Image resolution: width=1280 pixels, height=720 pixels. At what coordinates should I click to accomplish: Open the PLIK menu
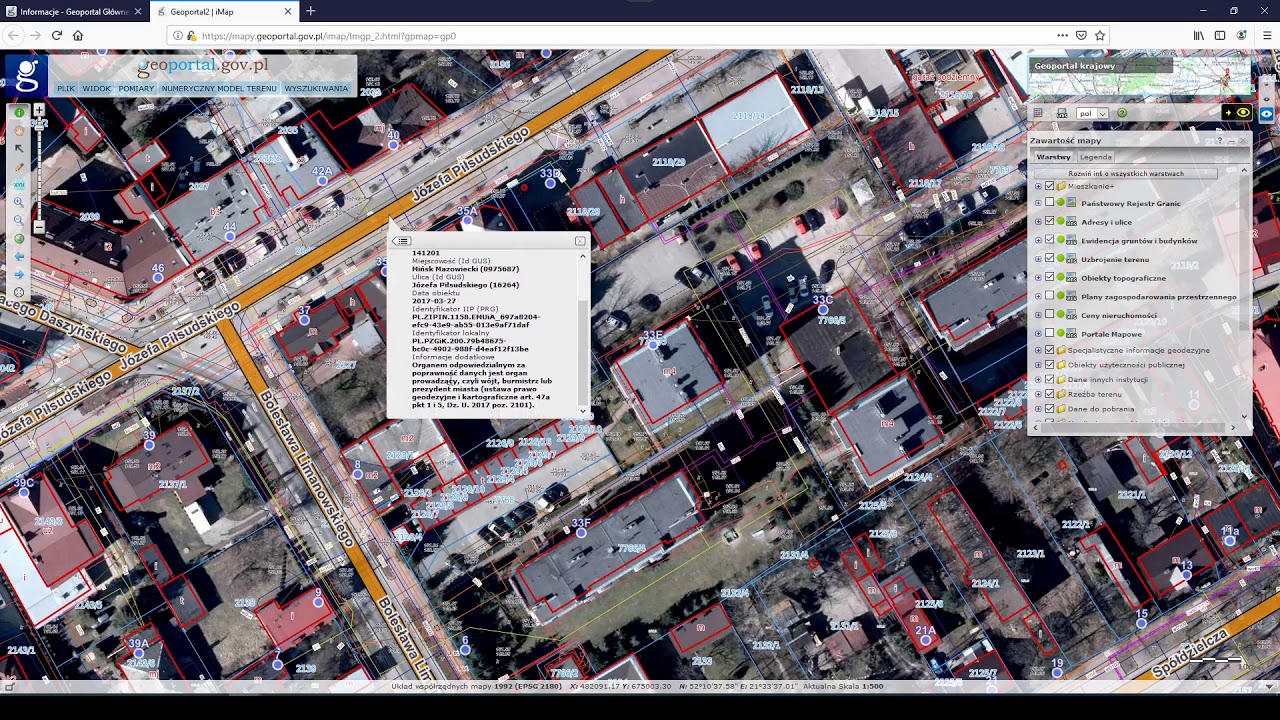click(66, 88)
